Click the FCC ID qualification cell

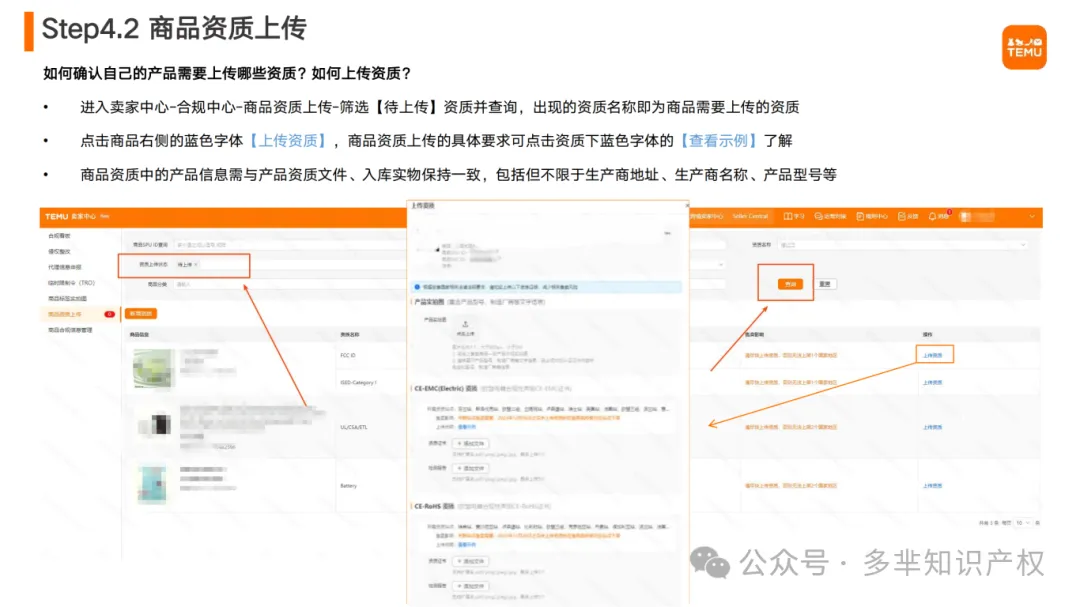[x=348, y=356]
